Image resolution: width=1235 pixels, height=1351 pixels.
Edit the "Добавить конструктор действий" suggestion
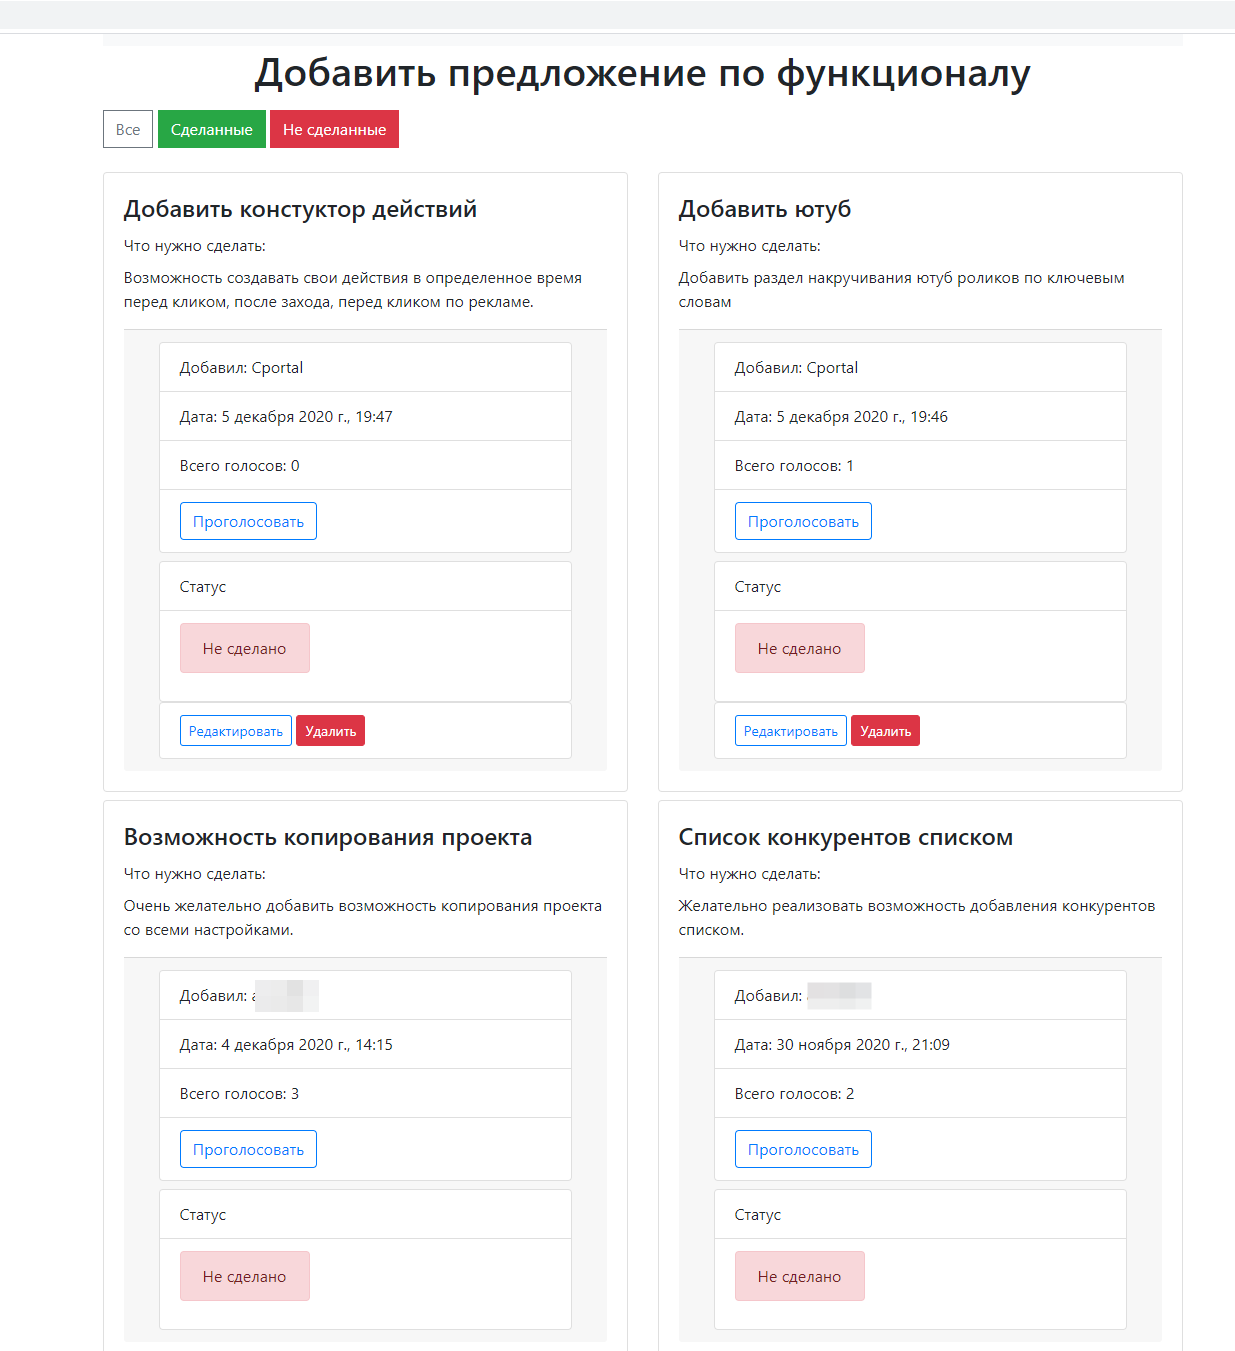tap(236, 731)
